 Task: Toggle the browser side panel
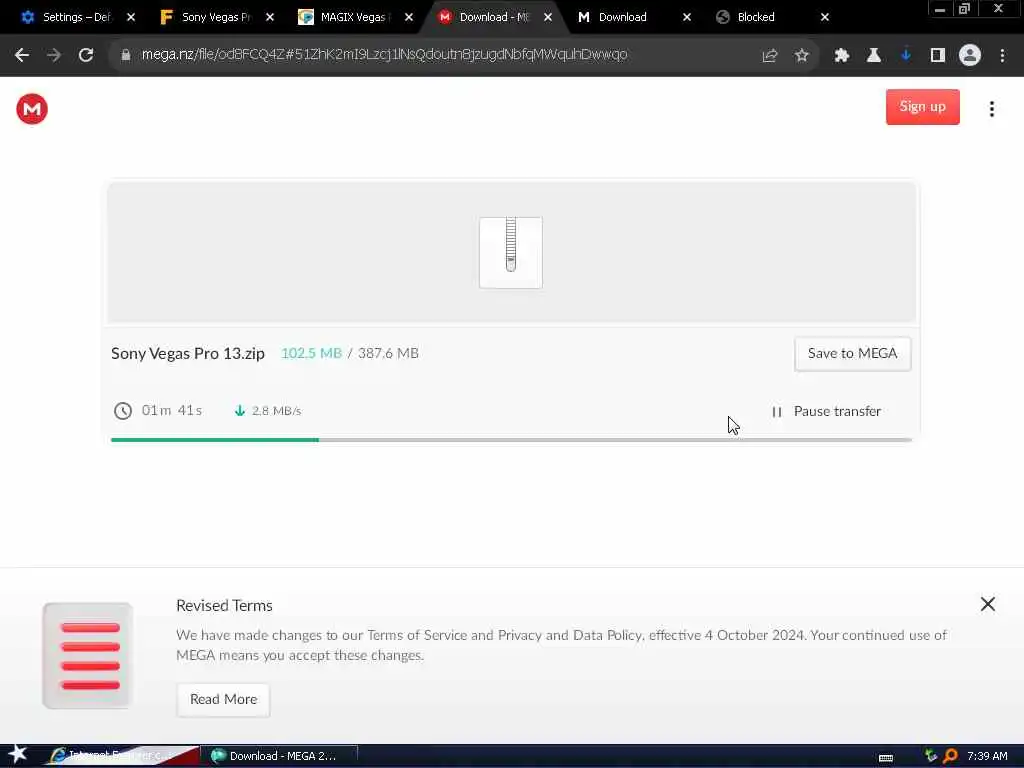click(938, 56)
